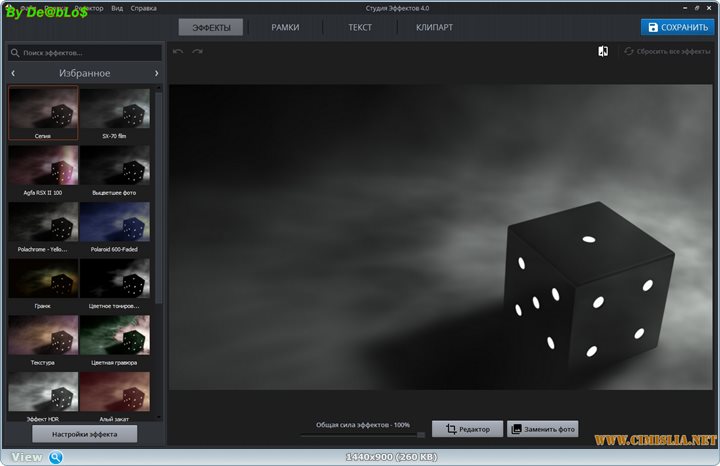Open the Вид menu

[x=118, y=8]
